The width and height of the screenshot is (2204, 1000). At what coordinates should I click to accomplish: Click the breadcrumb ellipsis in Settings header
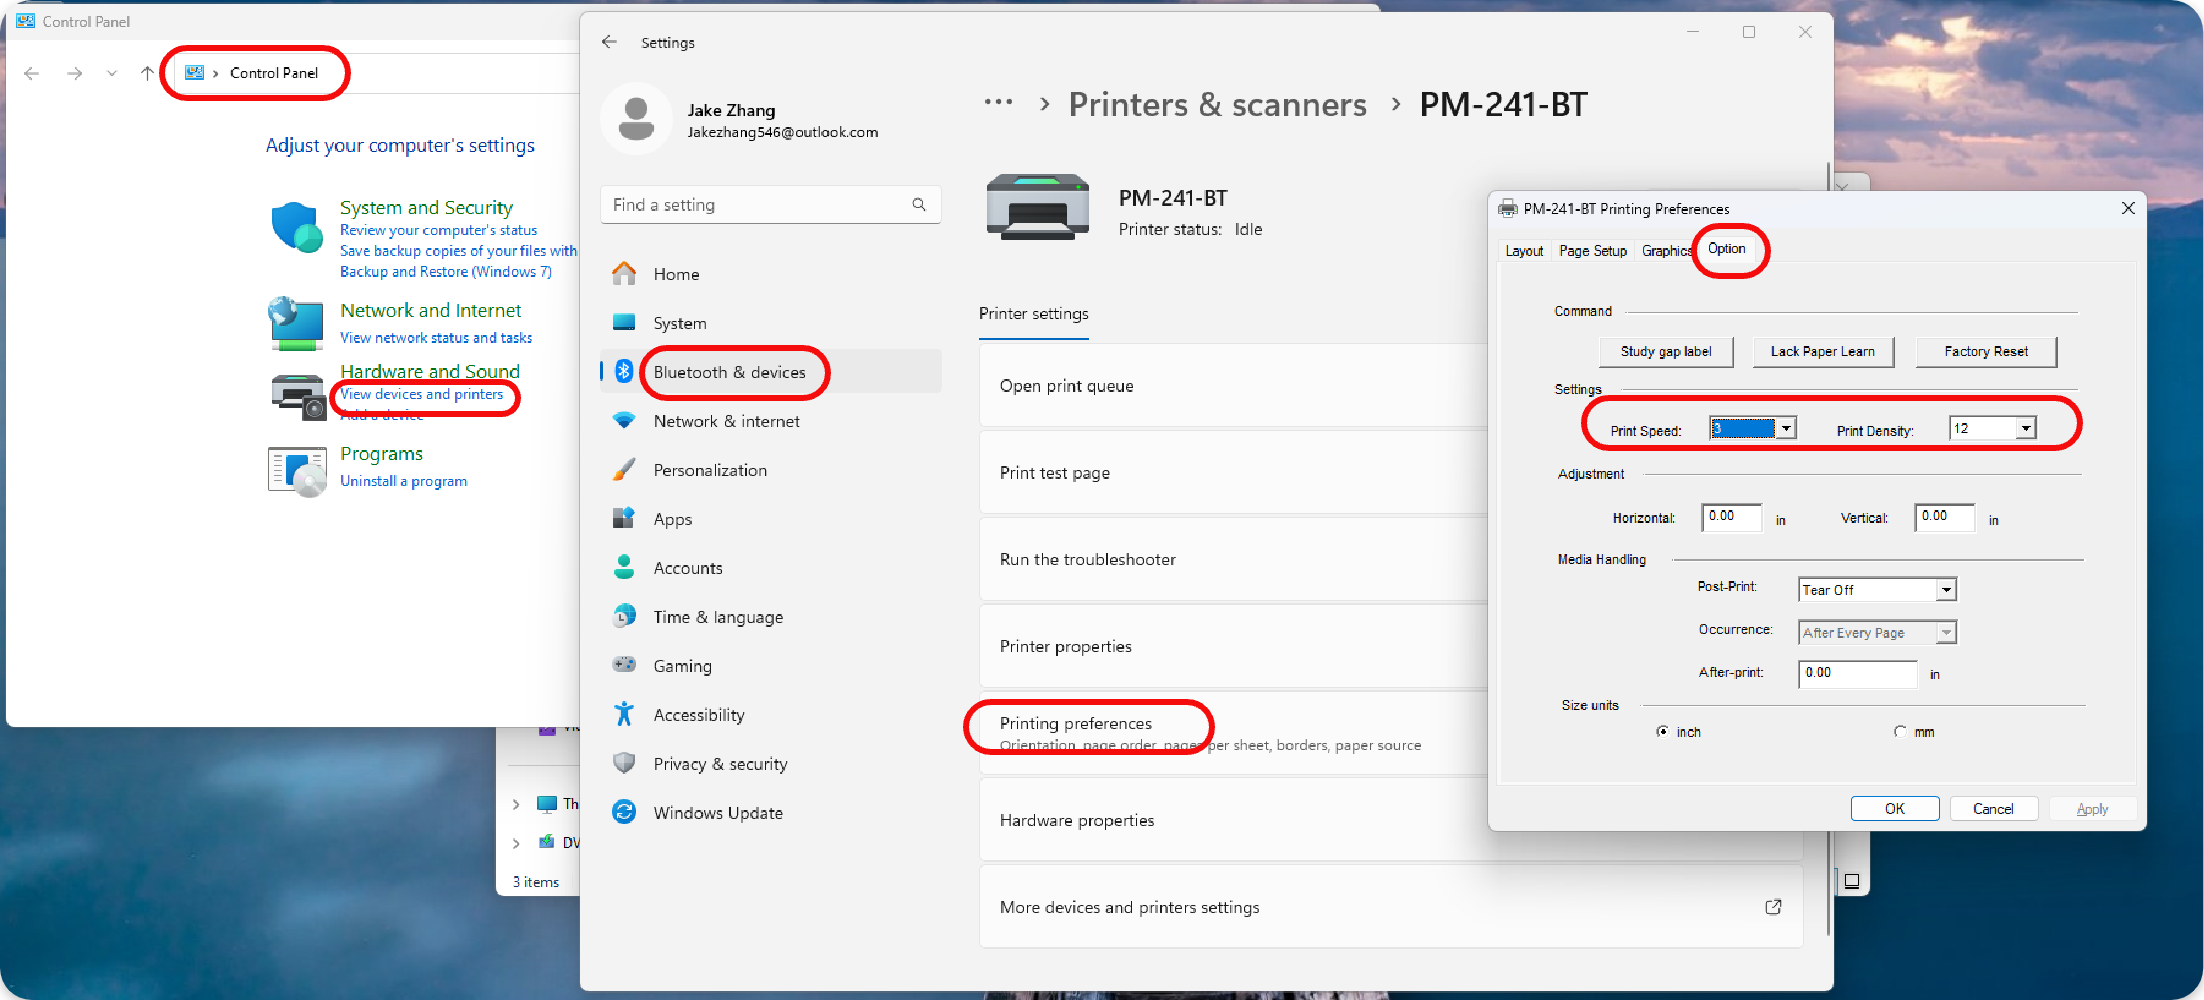click(x=998, y=103)
